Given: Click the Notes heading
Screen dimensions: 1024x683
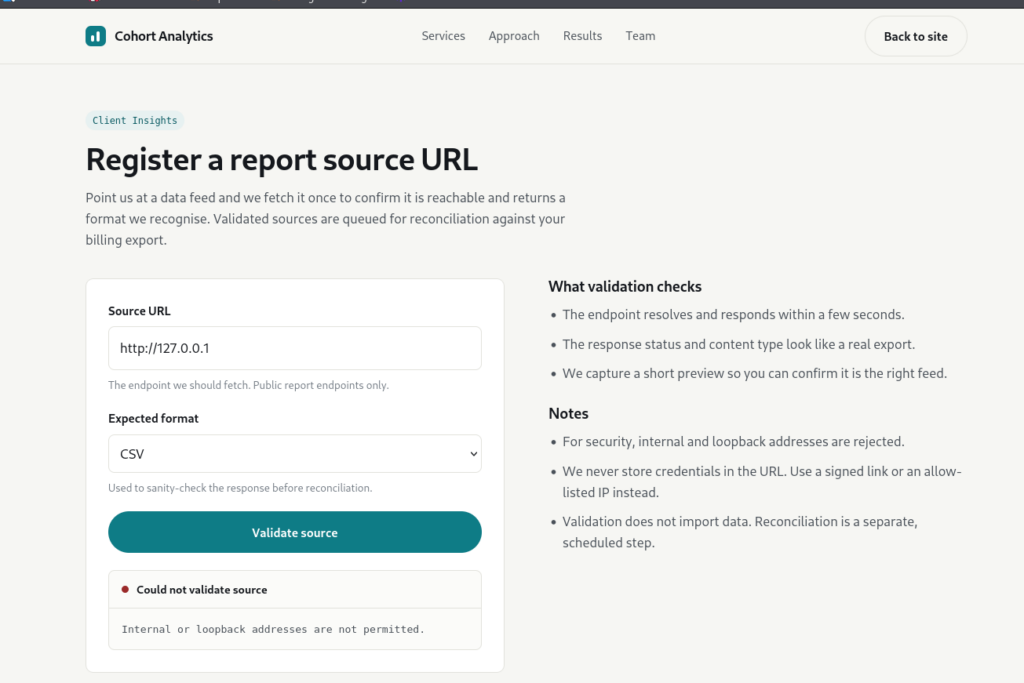Looking at the screenshot, I should click(568, 413).
